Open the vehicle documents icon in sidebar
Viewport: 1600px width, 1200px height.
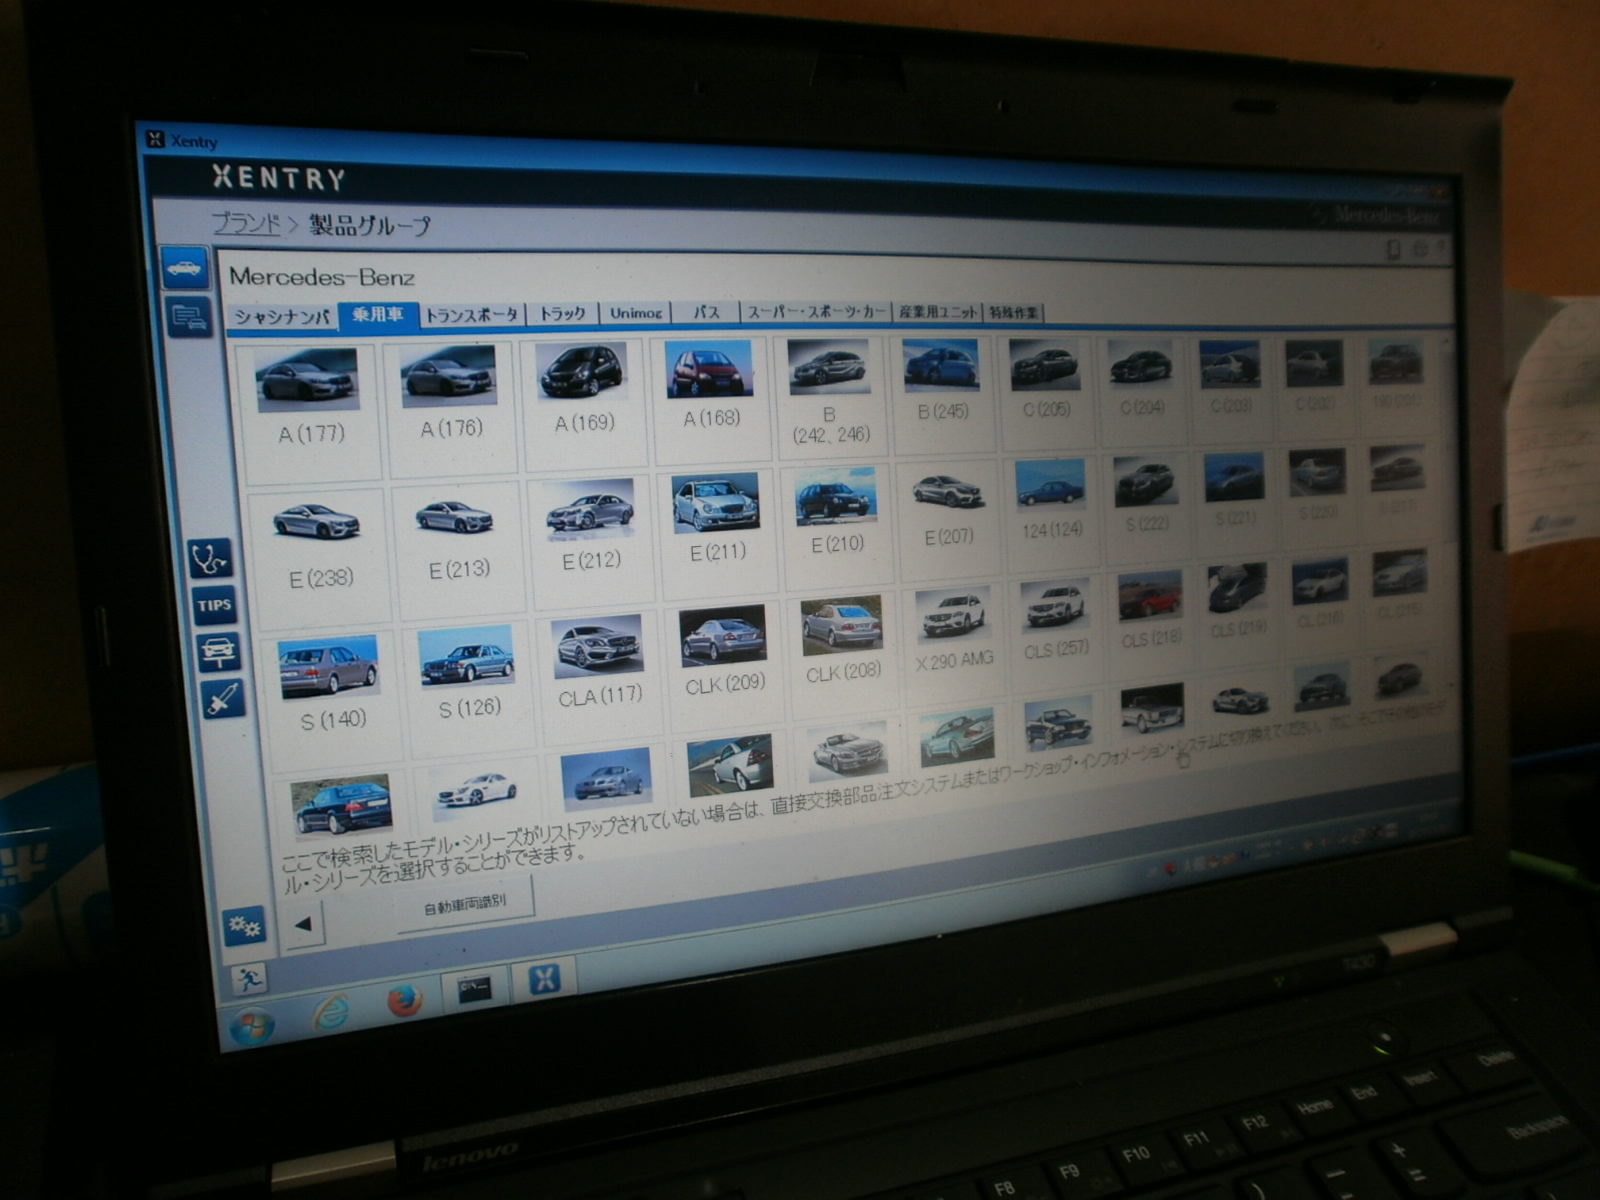(188, 318)
